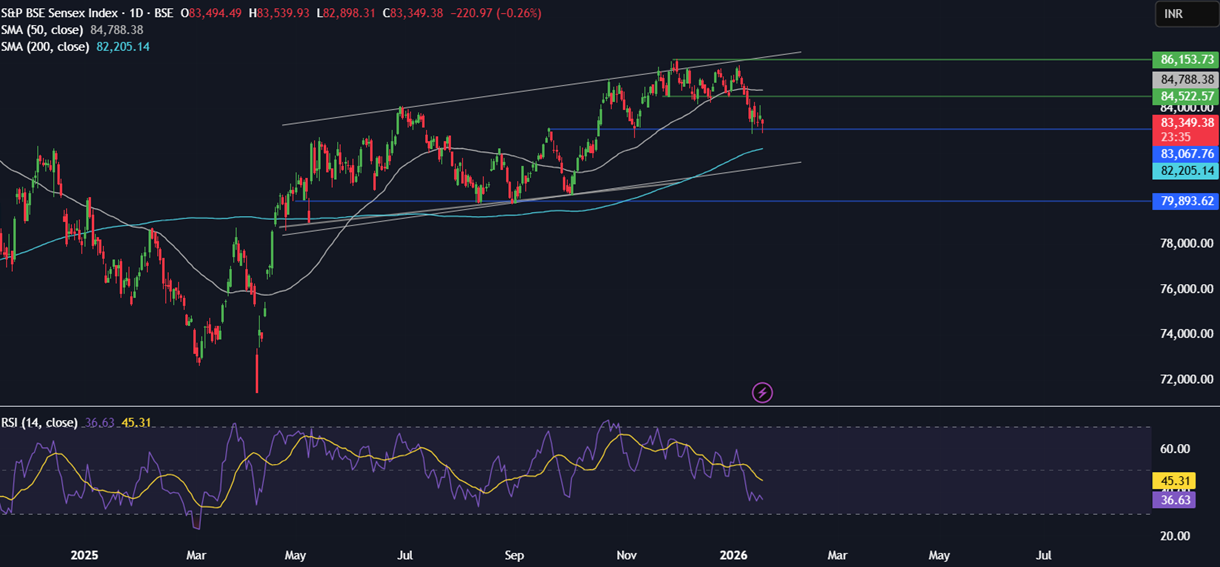Click the 86,153.73 green price label
Screen dimensions: 1220x567
(x=1187, y=60)
